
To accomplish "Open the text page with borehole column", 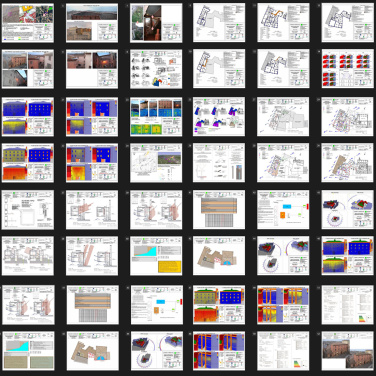I will coord(219,163).
